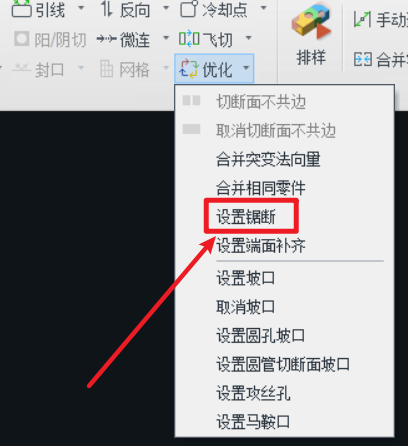Open the 冷却点 dropdown arrow

pyautogui.click(x=263, y=8)
